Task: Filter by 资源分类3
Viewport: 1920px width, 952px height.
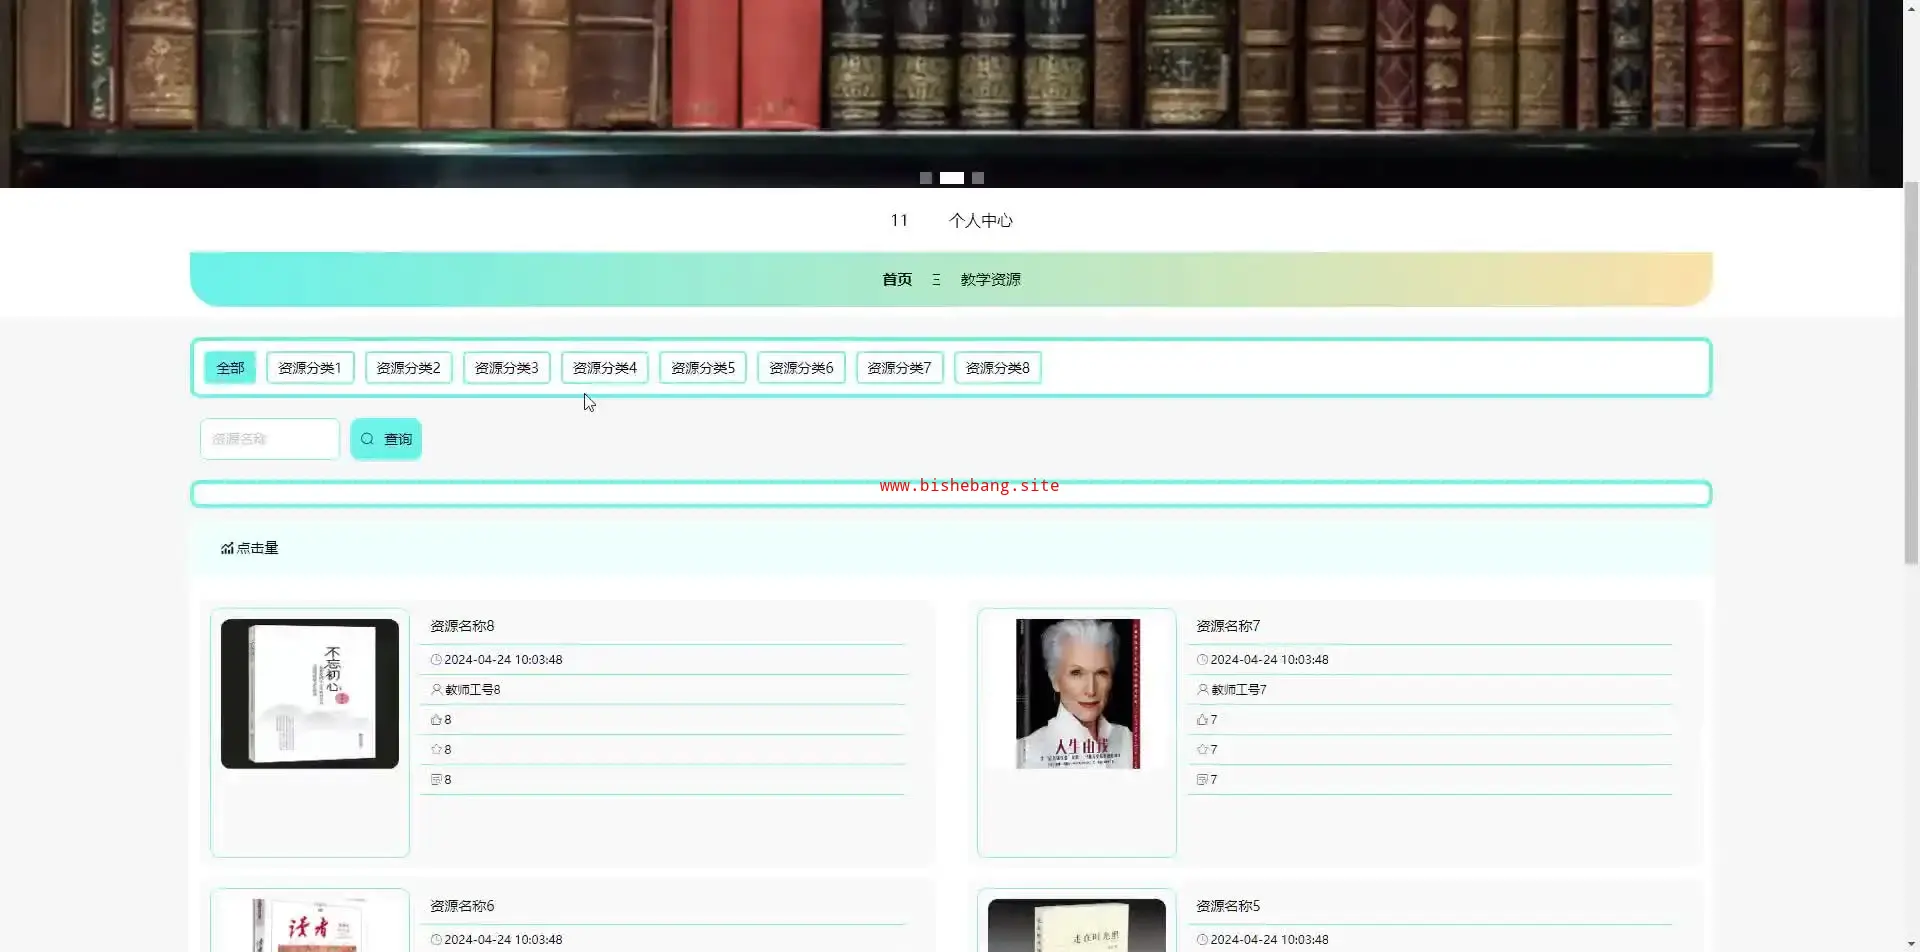Action: click(506, 368)
